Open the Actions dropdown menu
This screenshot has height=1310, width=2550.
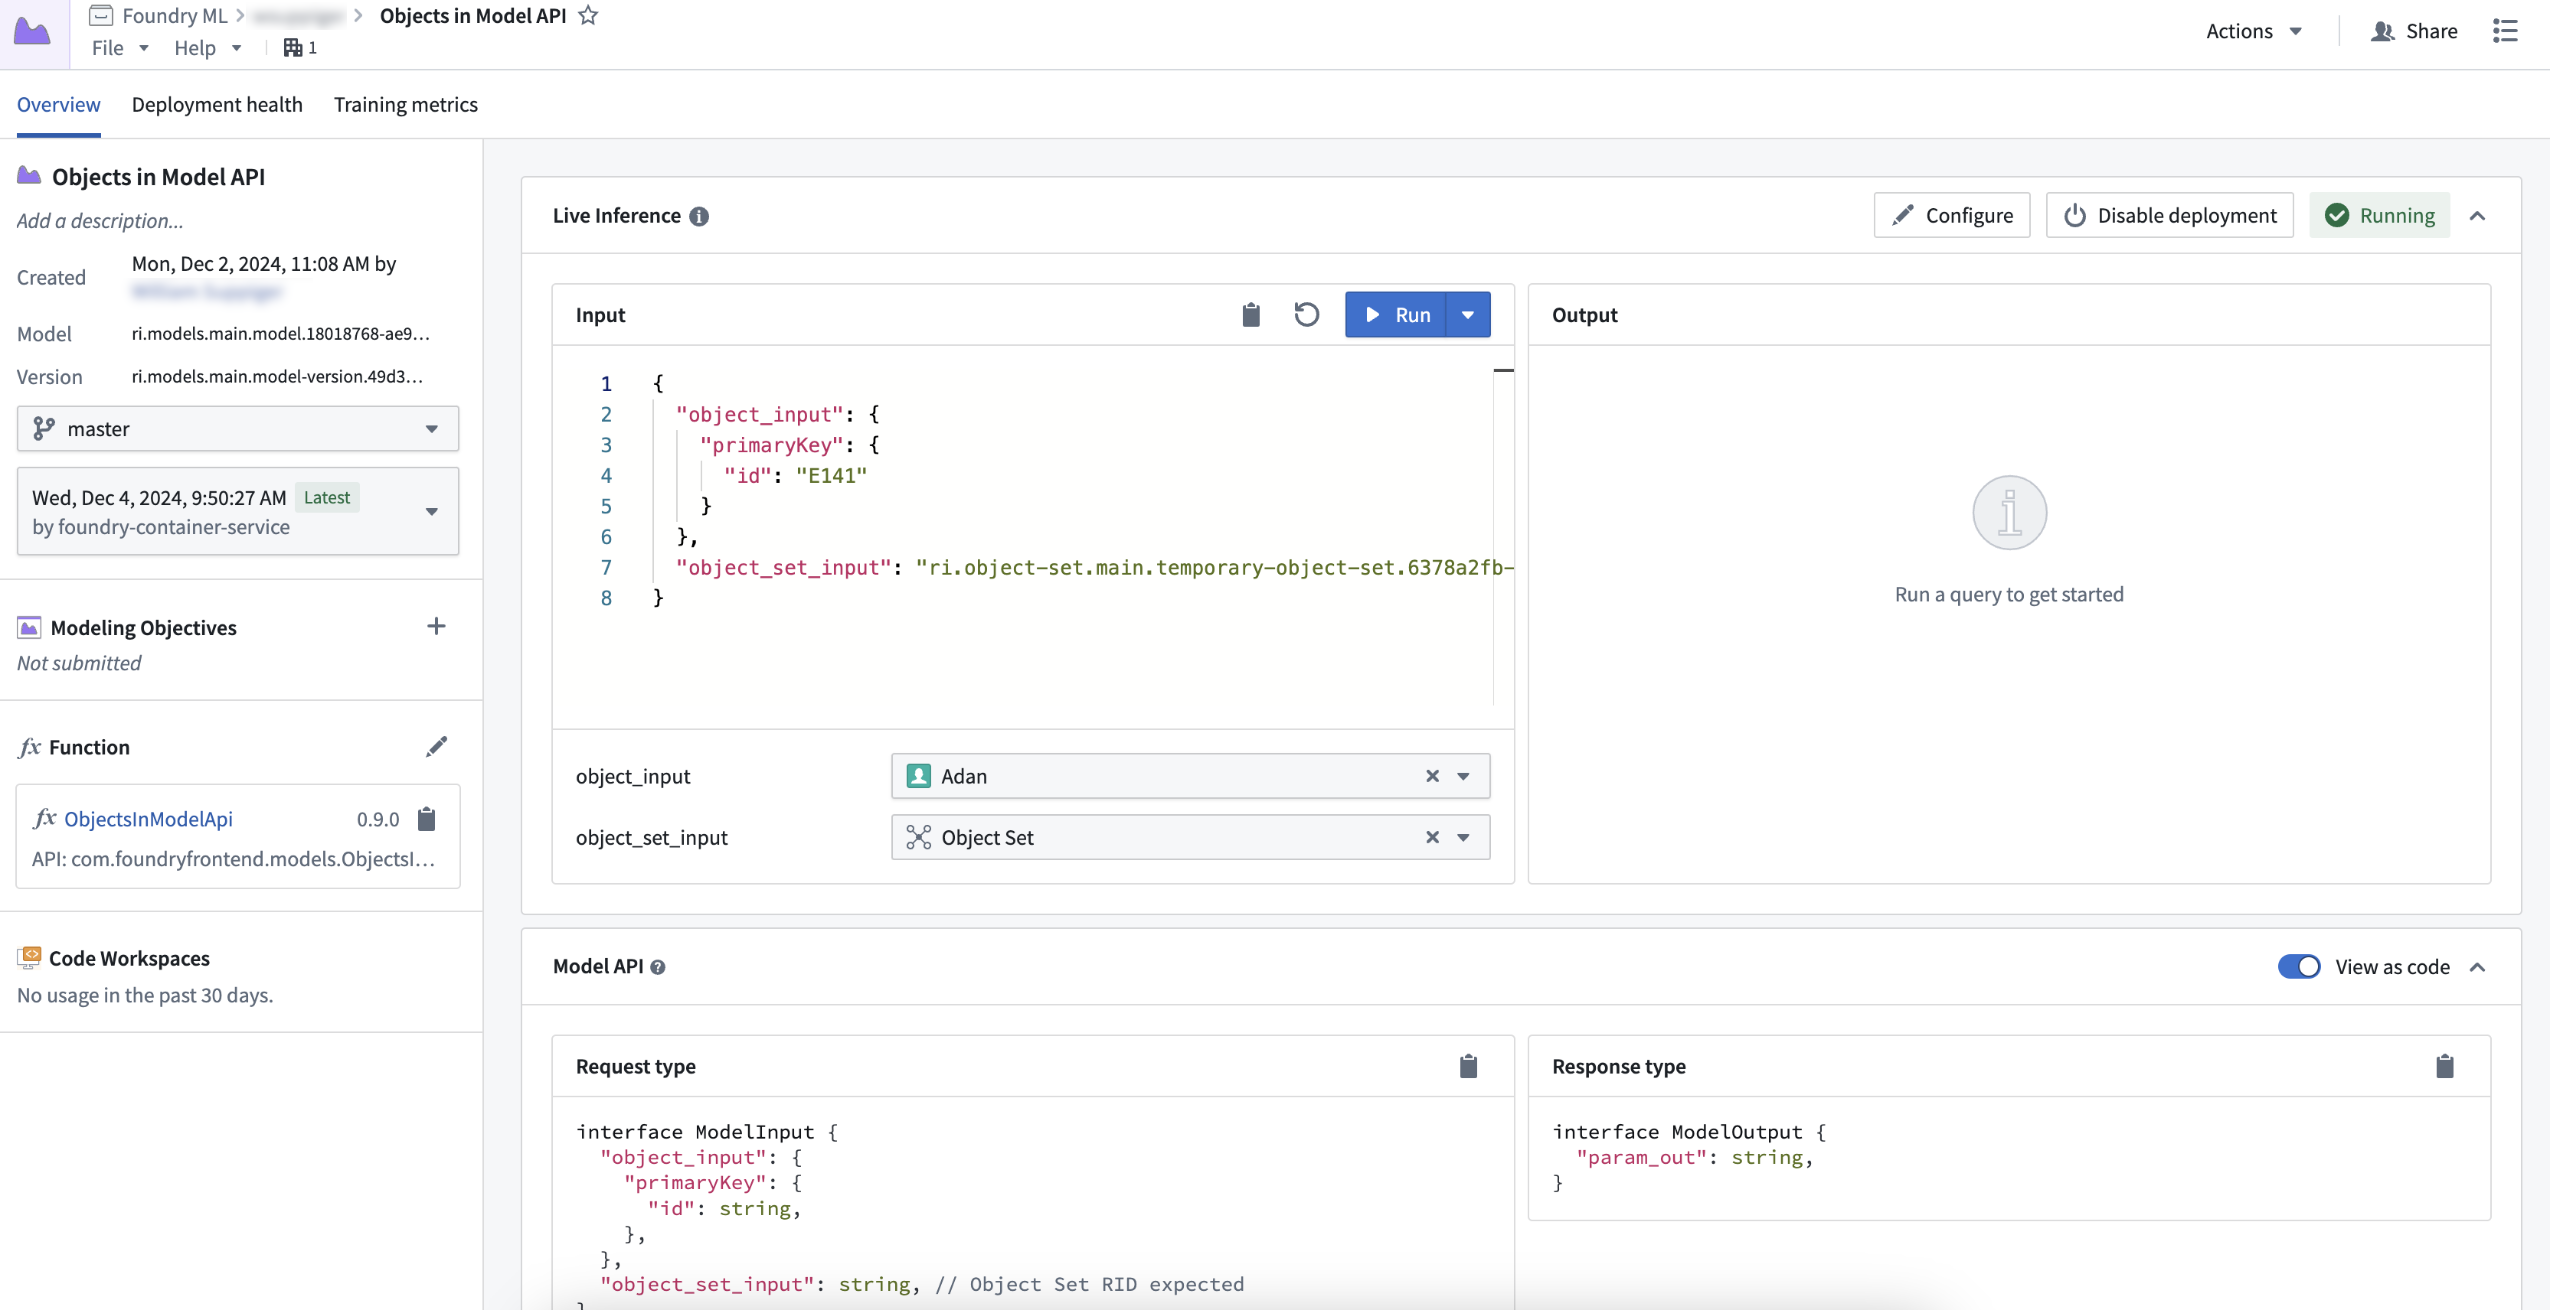pos(2254,31)
